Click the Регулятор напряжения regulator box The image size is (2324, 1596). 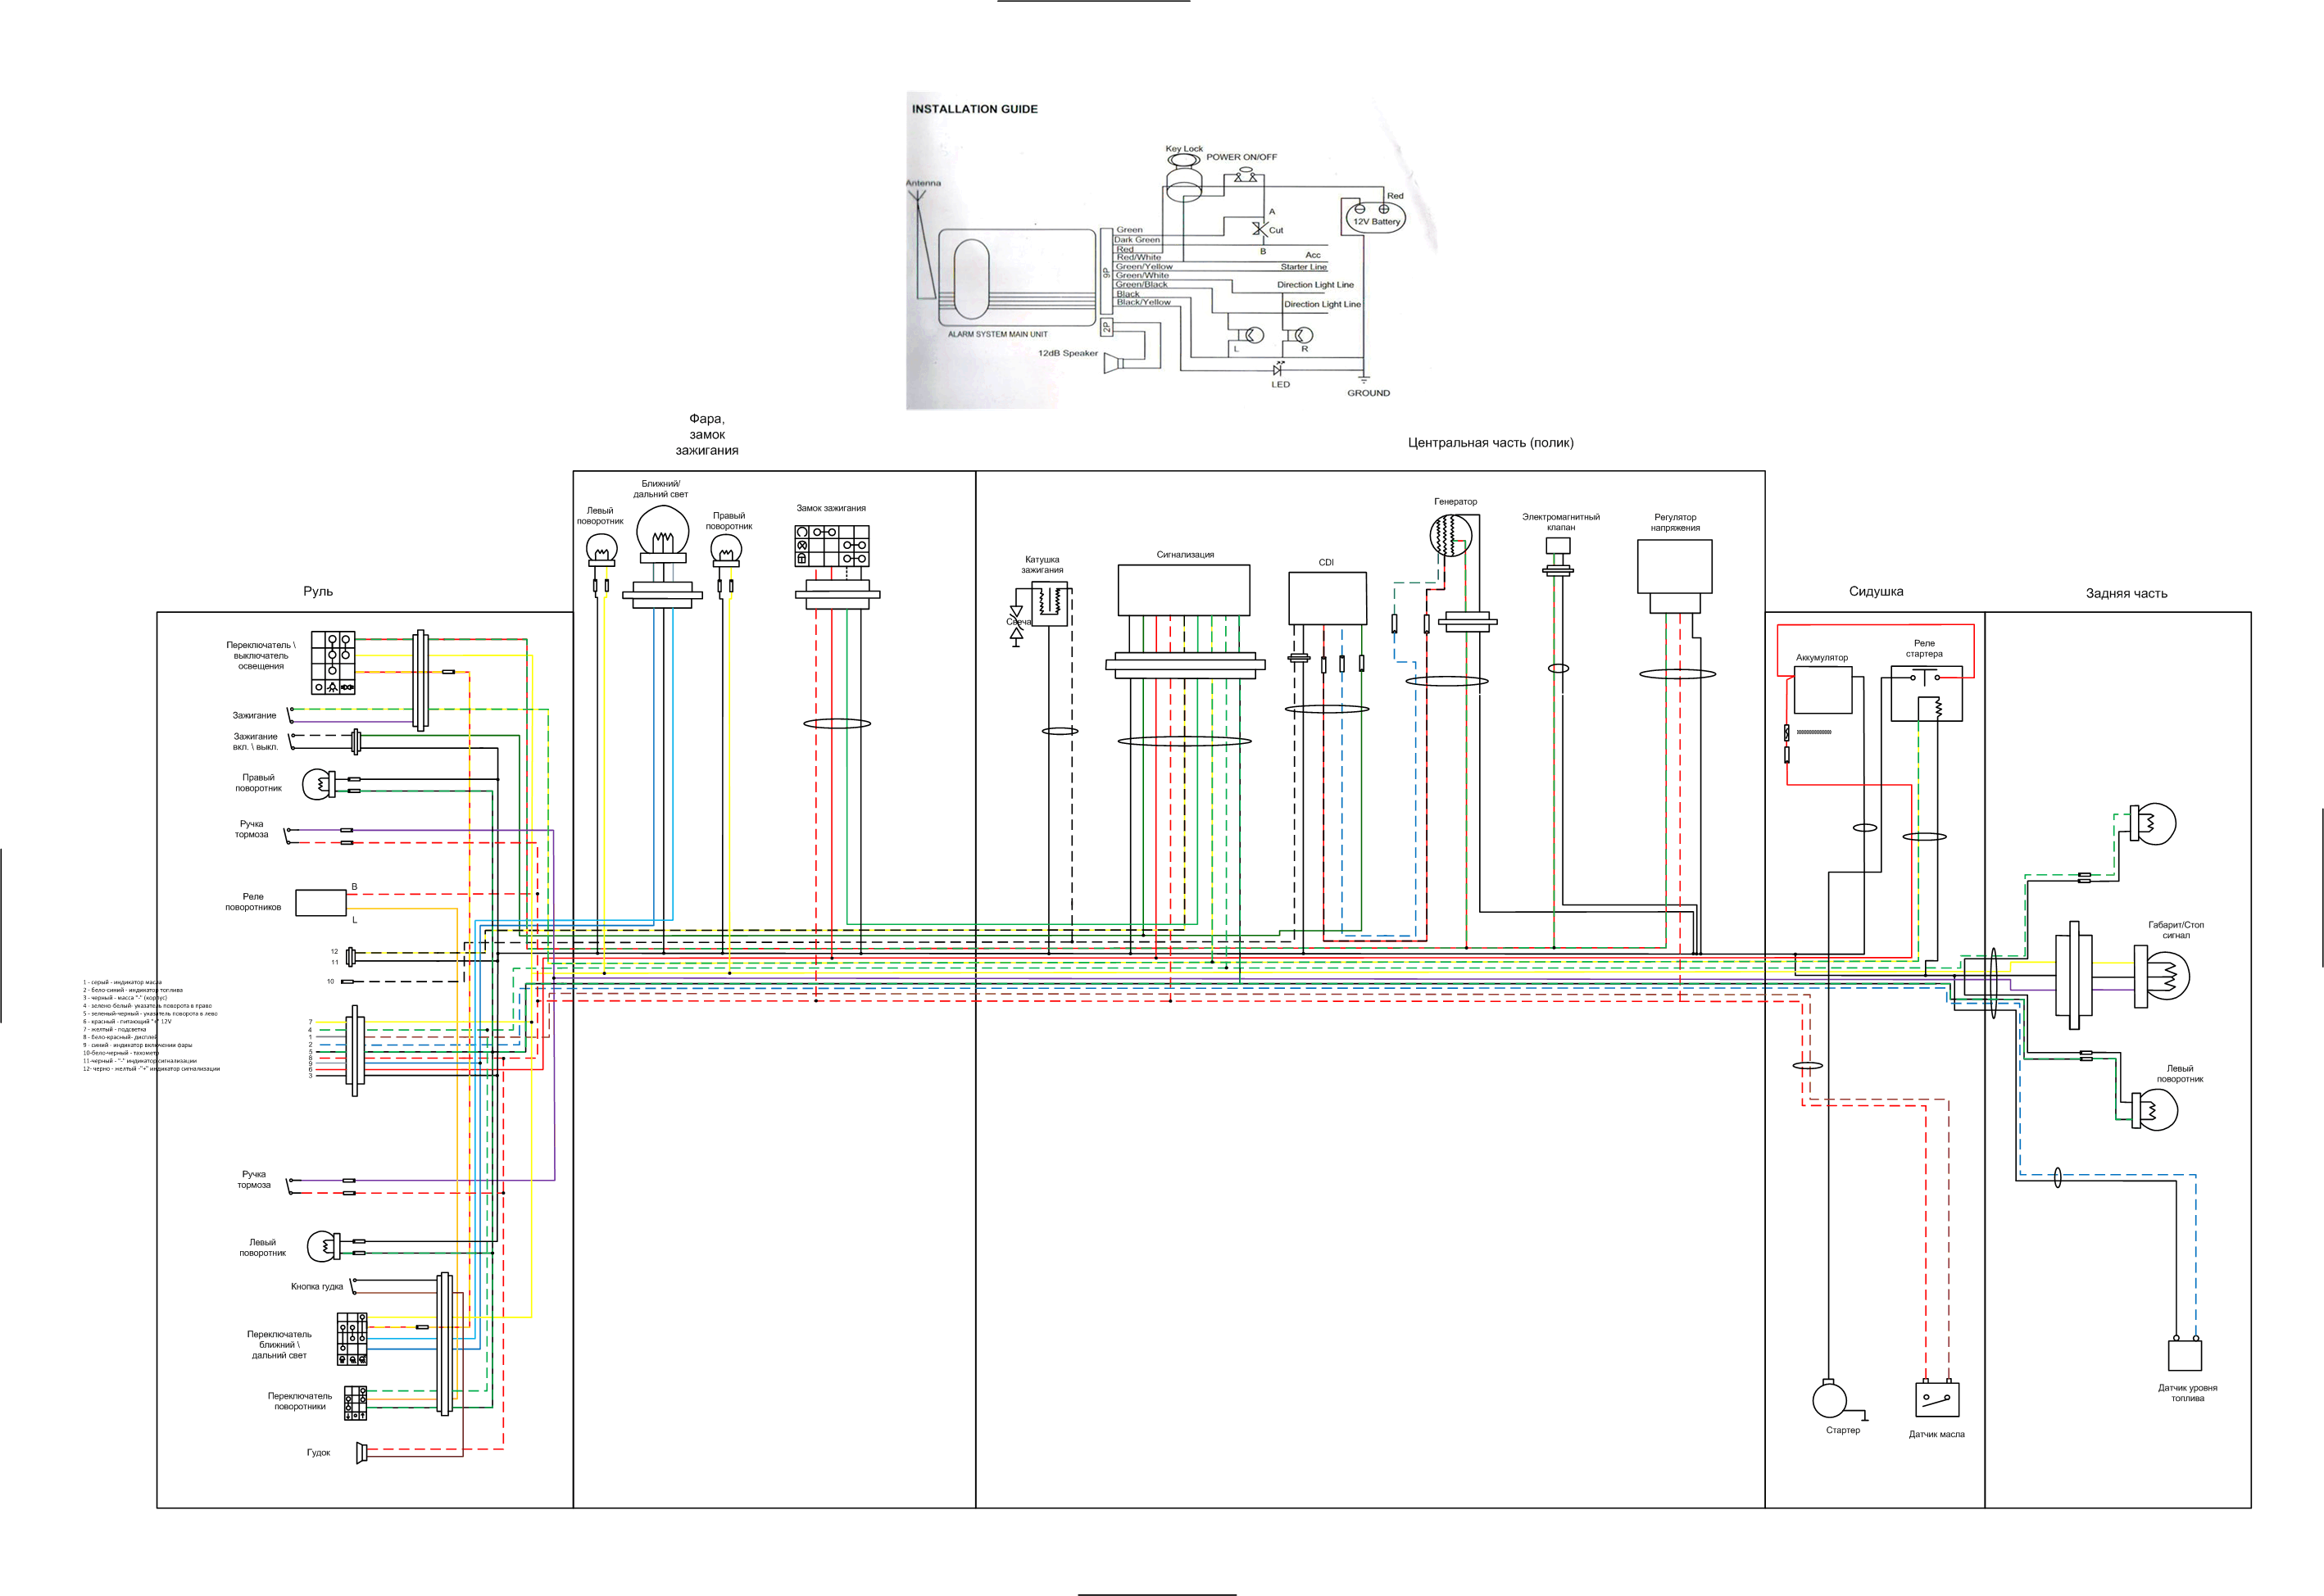(1674, 567)
